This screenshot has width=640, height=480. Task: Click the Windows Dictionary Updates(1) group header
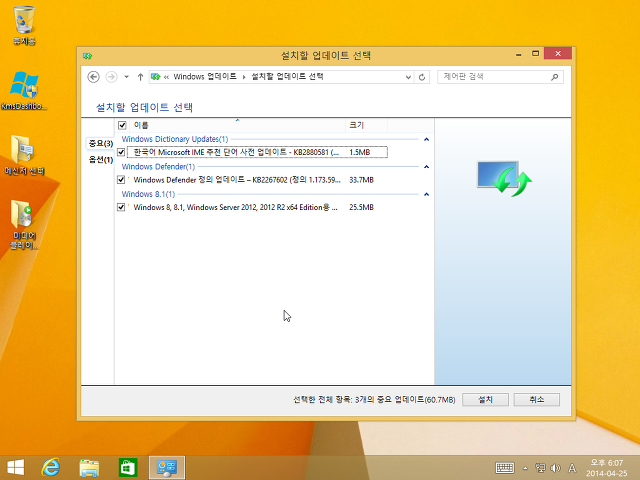click(175, 139)
